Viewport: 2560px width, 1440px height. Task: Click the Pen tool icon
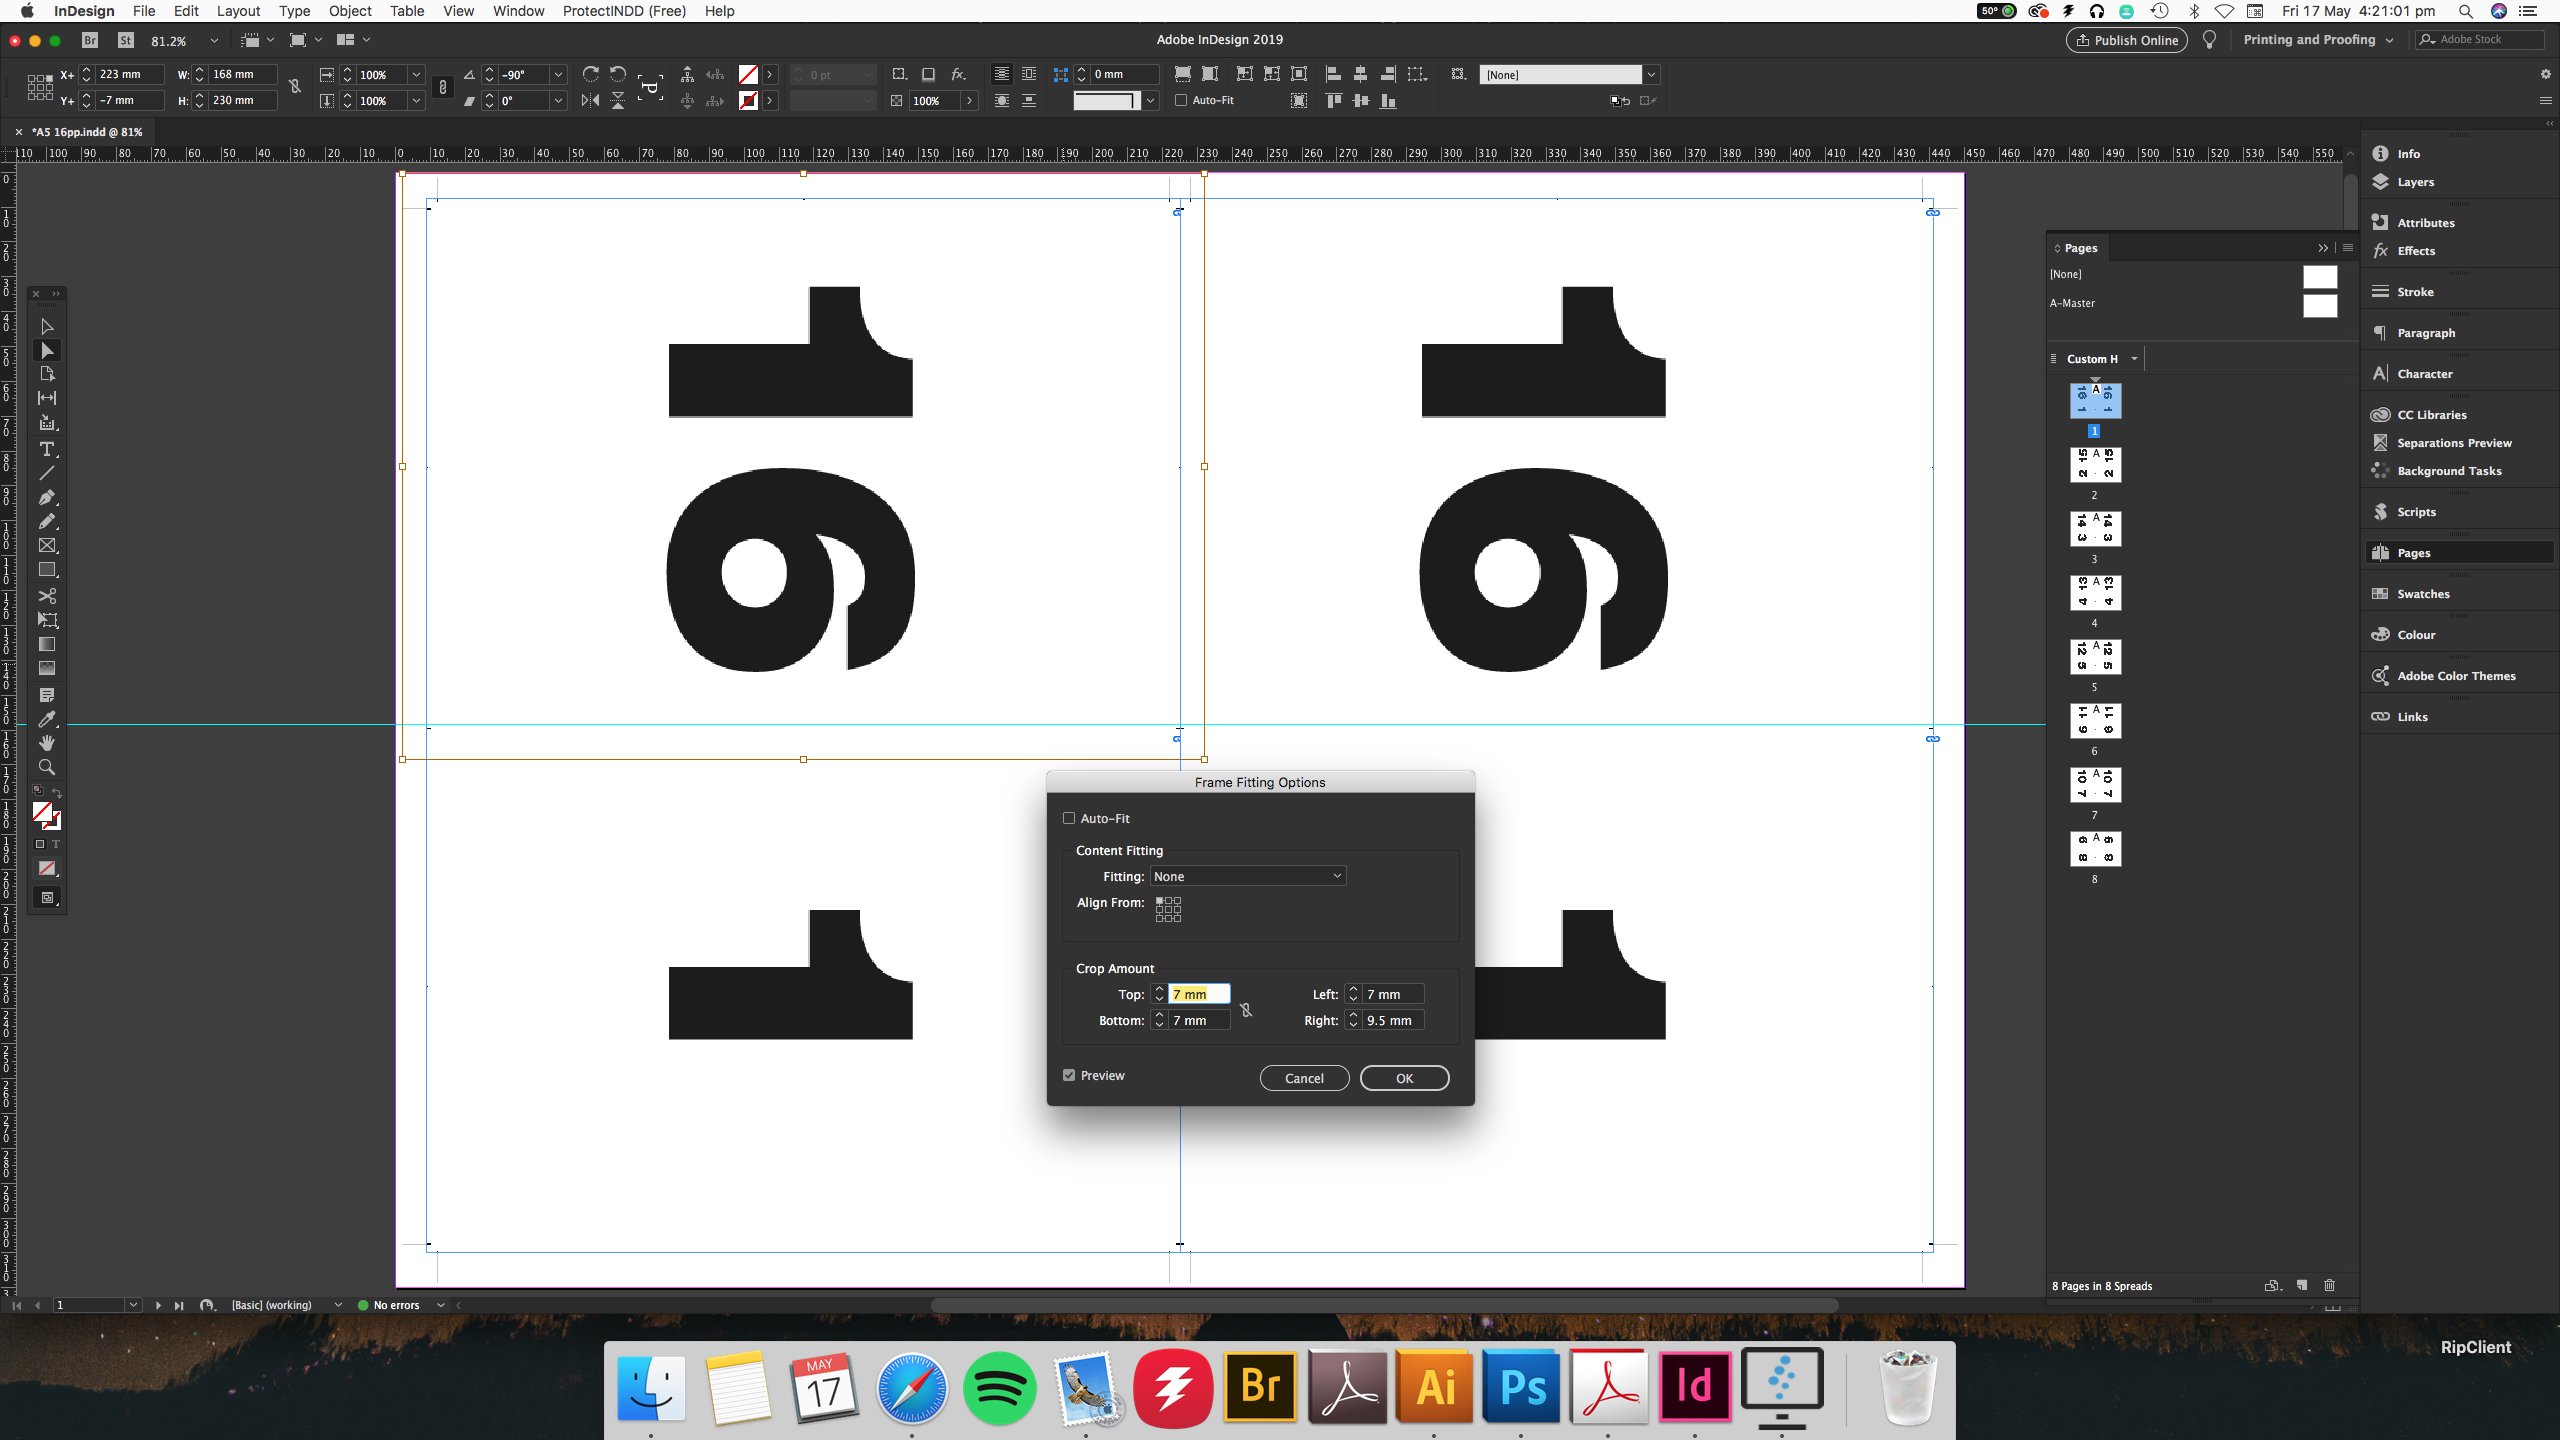pos(47,499)
